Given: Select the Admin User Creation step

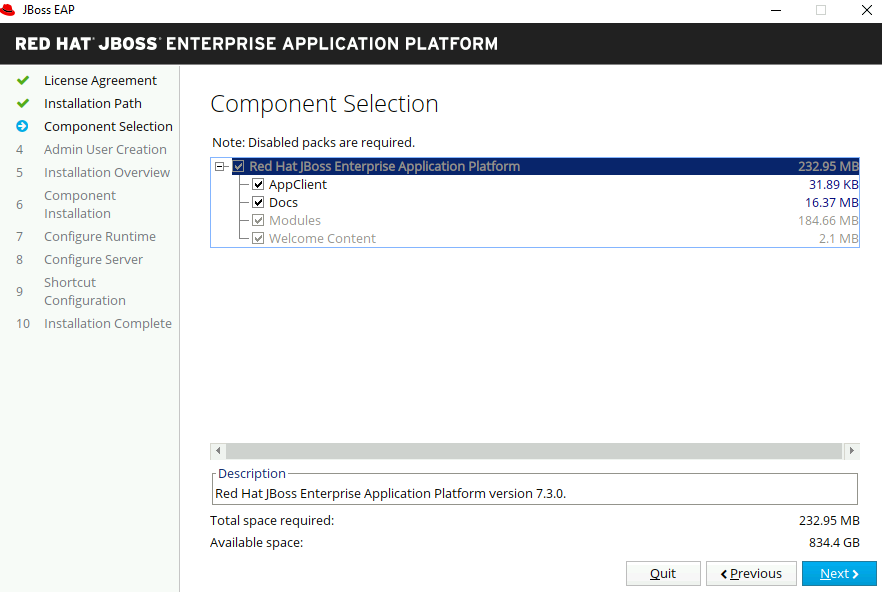Looking at the screenshot, I should (x=105, y=150).
